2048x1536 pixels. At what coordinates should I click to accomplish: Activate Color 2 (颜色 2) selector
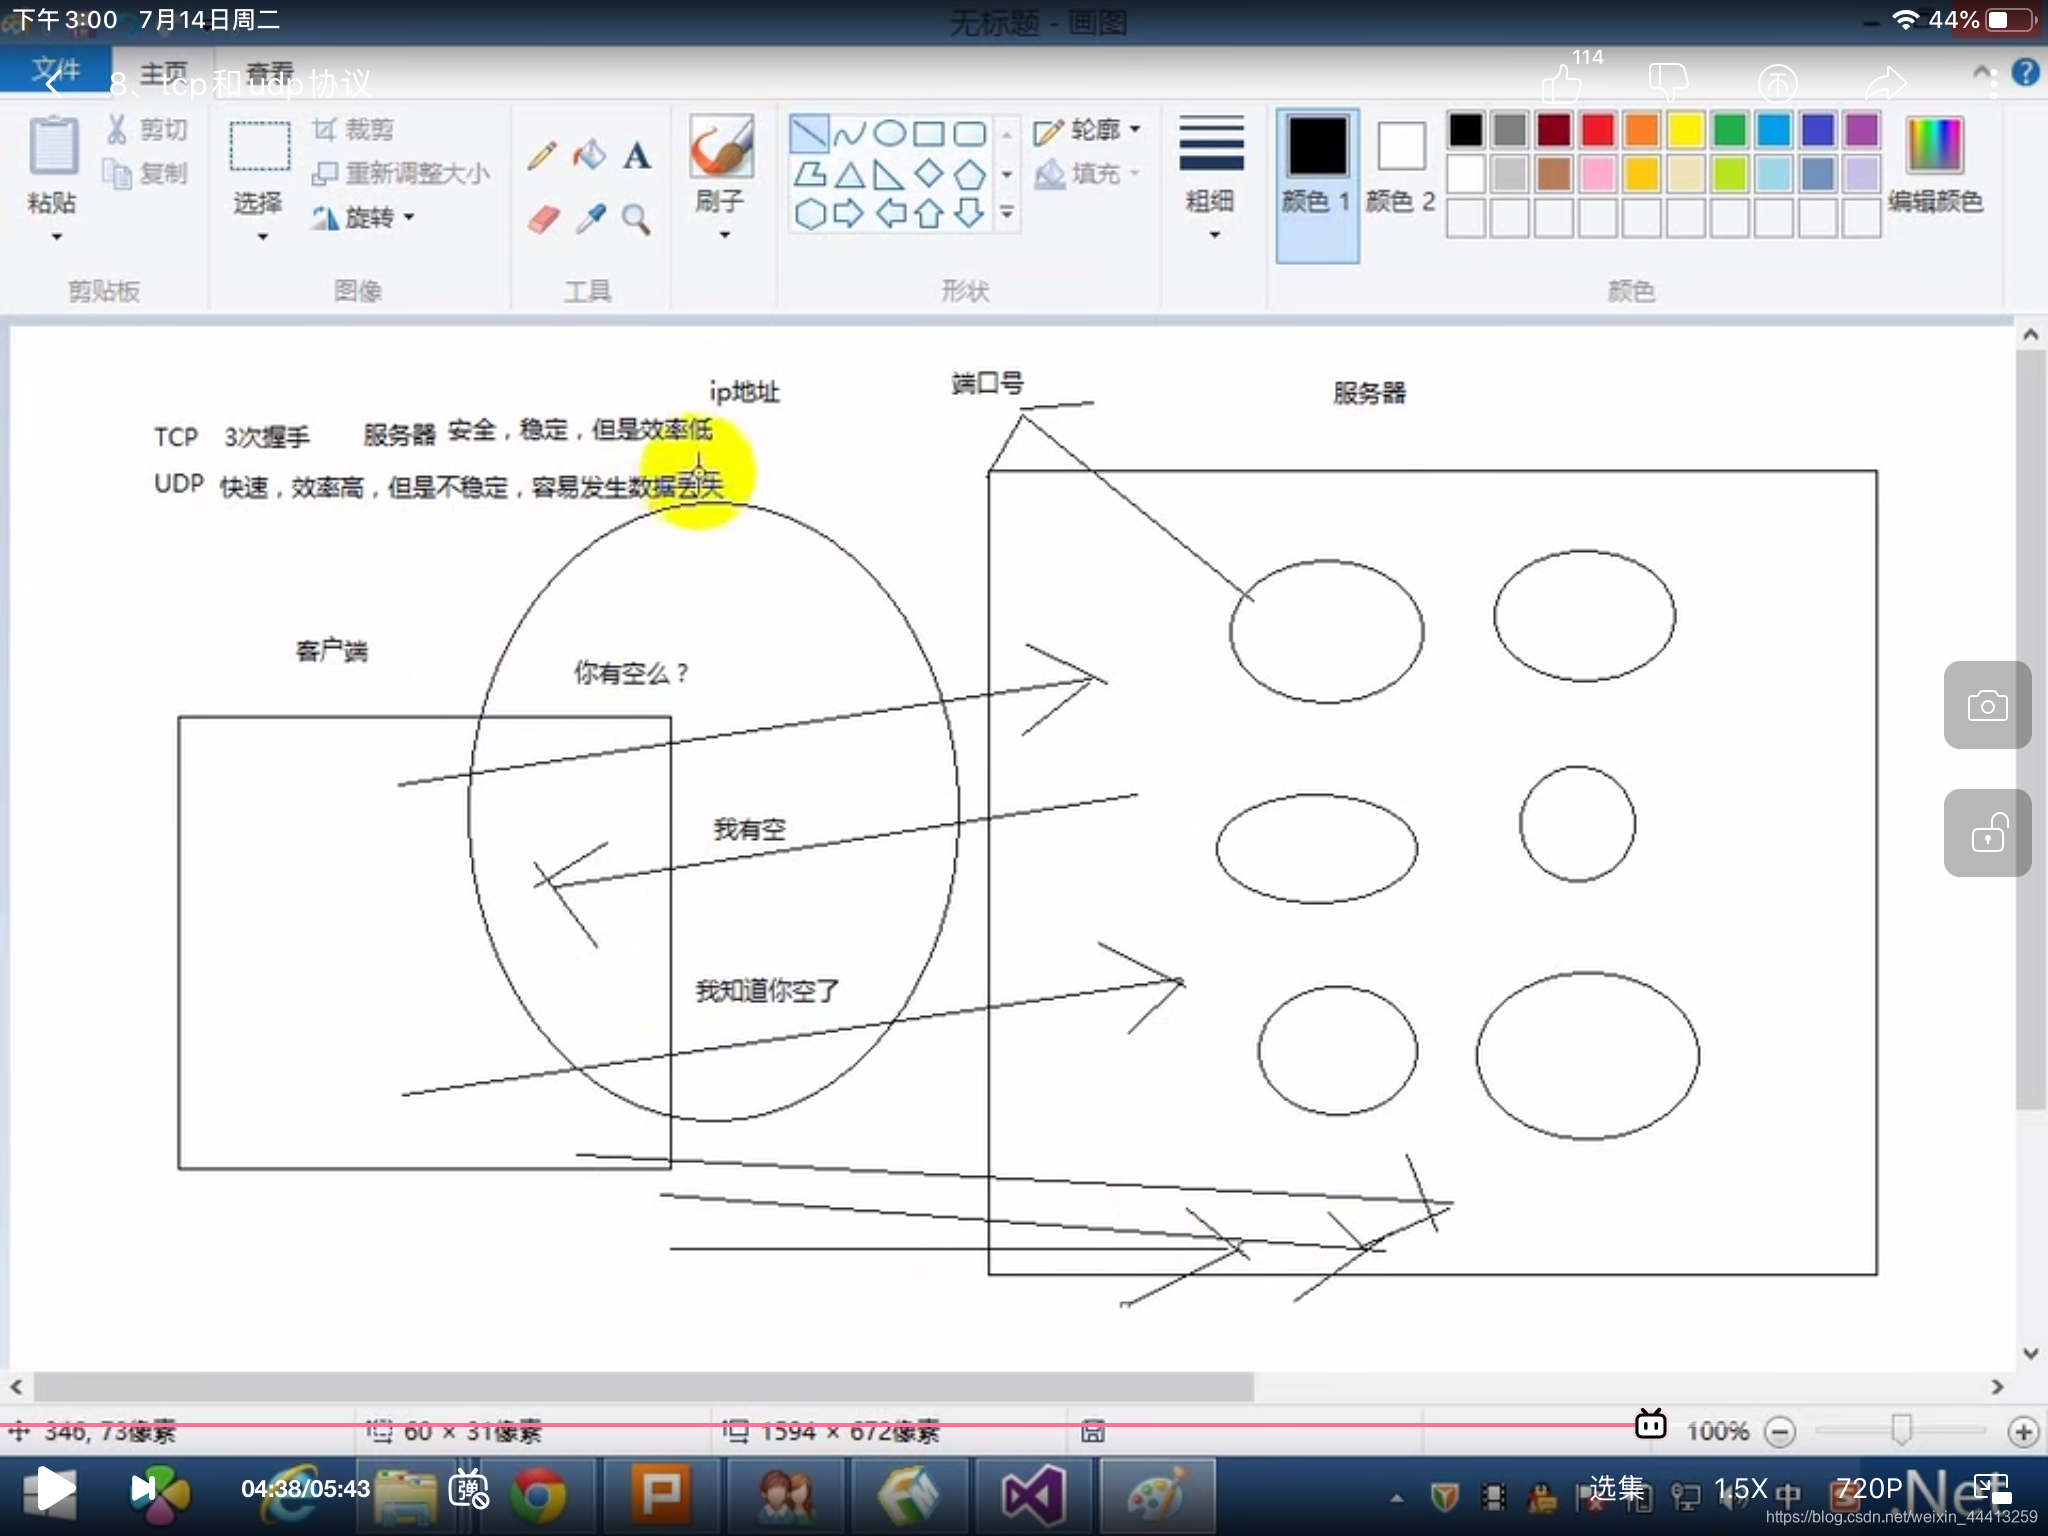[x=1401, y=166]
